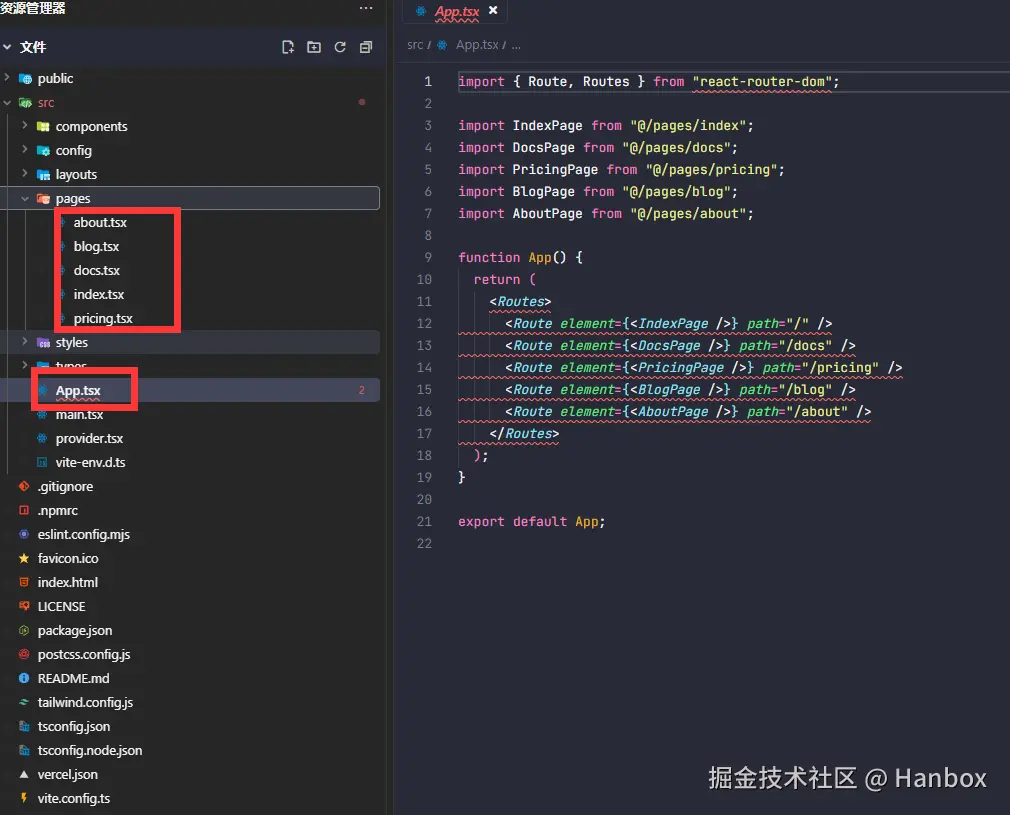Click the eslint.config.mjs ESLint icon
This screenshot has height=815, width=1010.
pyautogui.click(x=24, y=534)
